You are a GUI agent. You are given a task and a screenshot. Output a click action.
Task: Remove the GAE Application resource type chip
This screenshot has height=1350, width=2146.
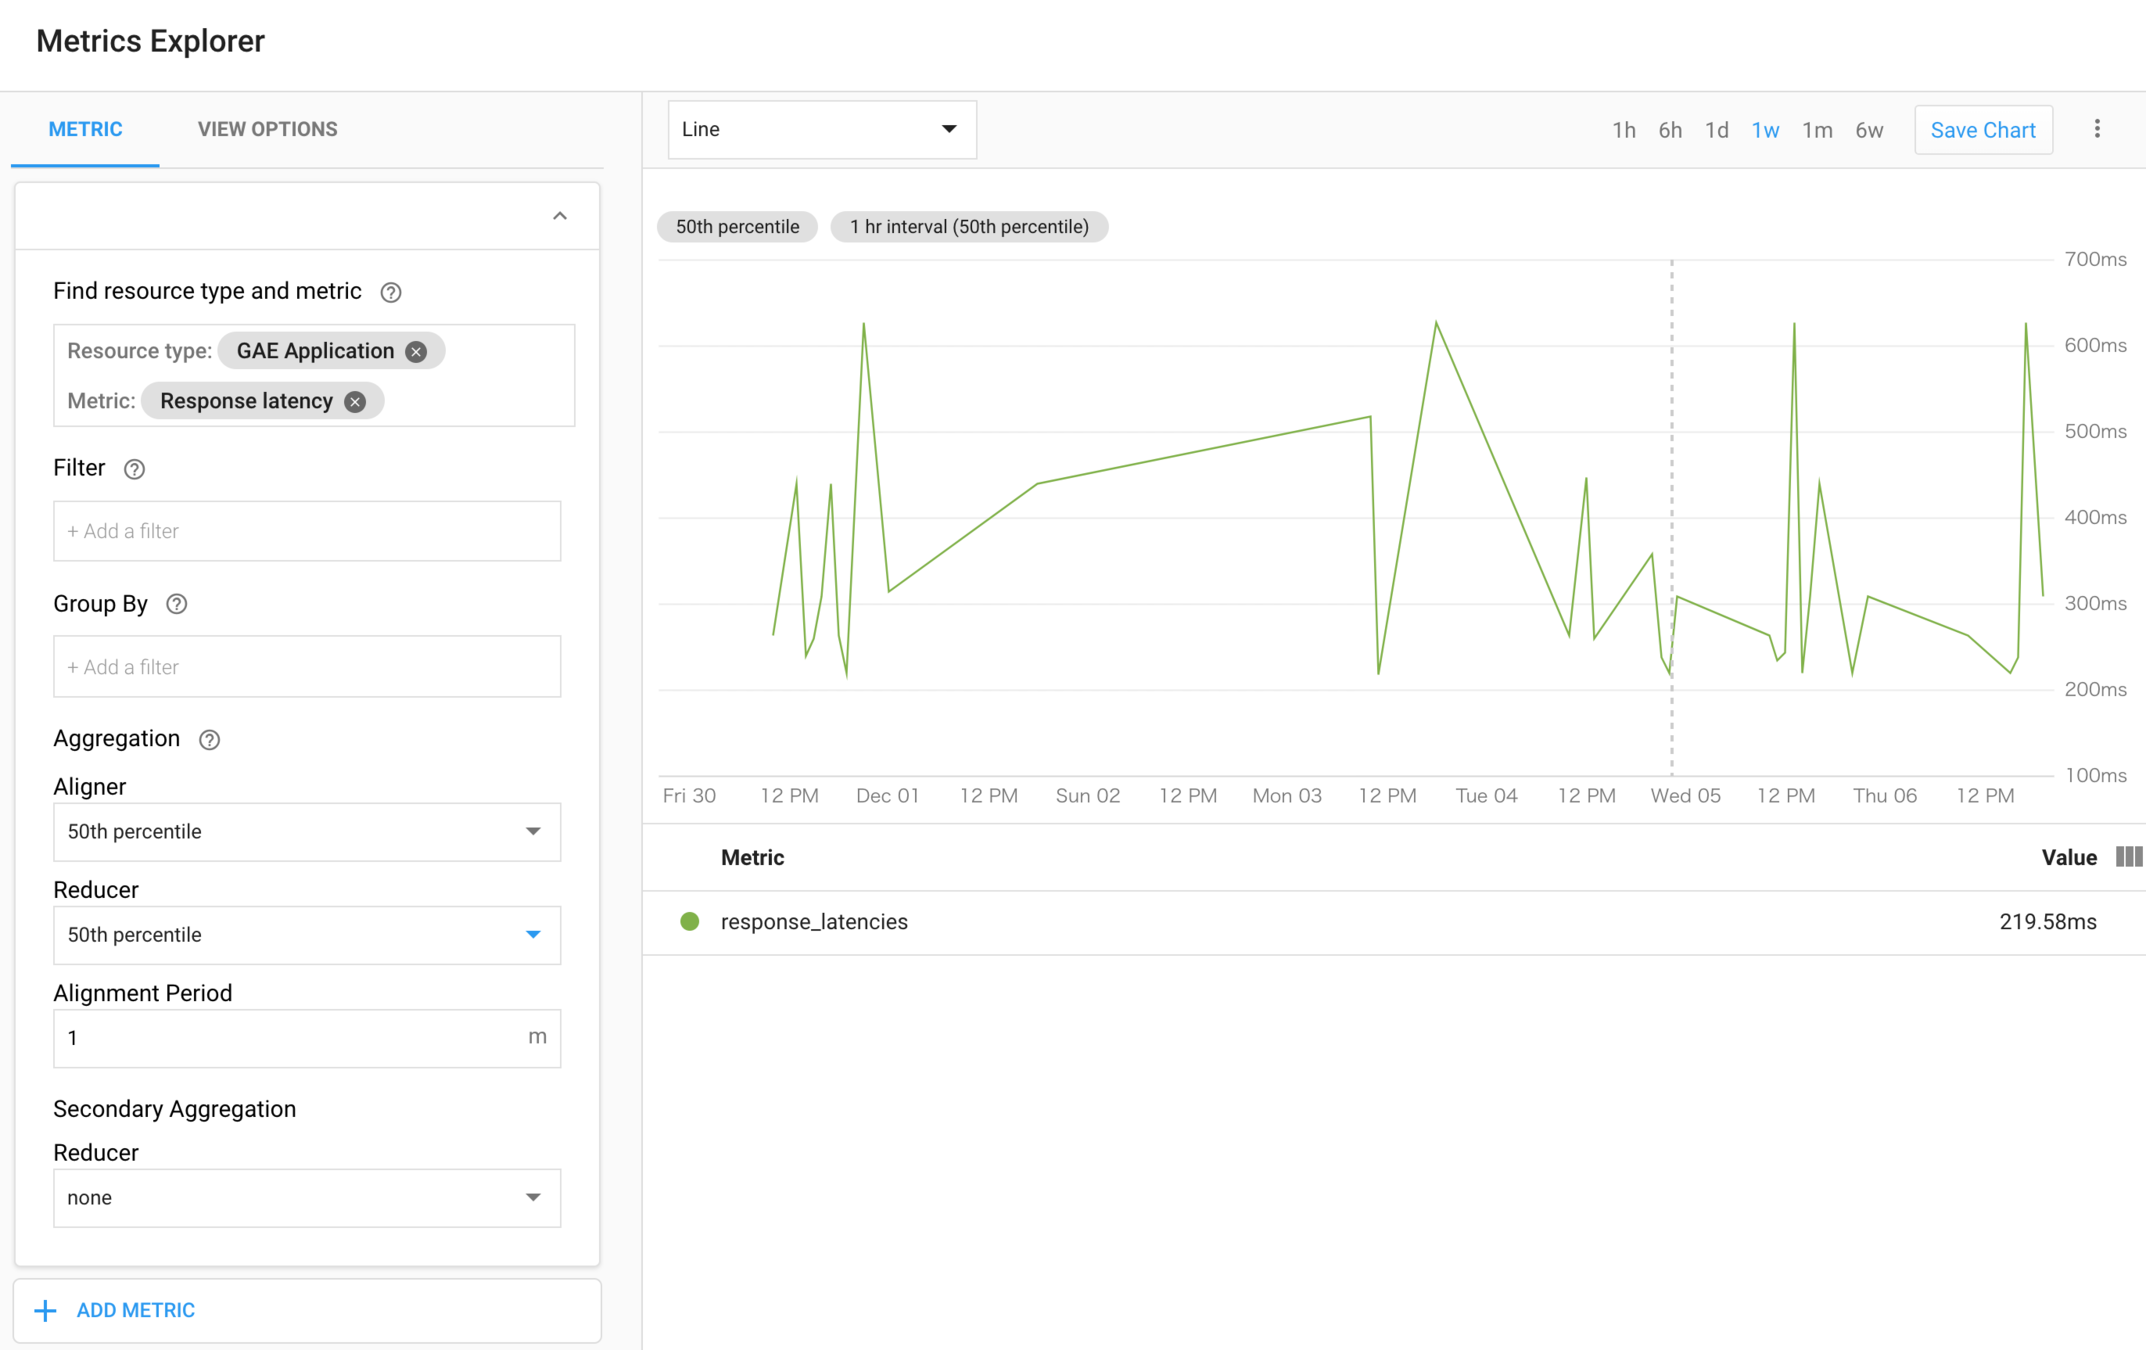click(x=416, y=352)
